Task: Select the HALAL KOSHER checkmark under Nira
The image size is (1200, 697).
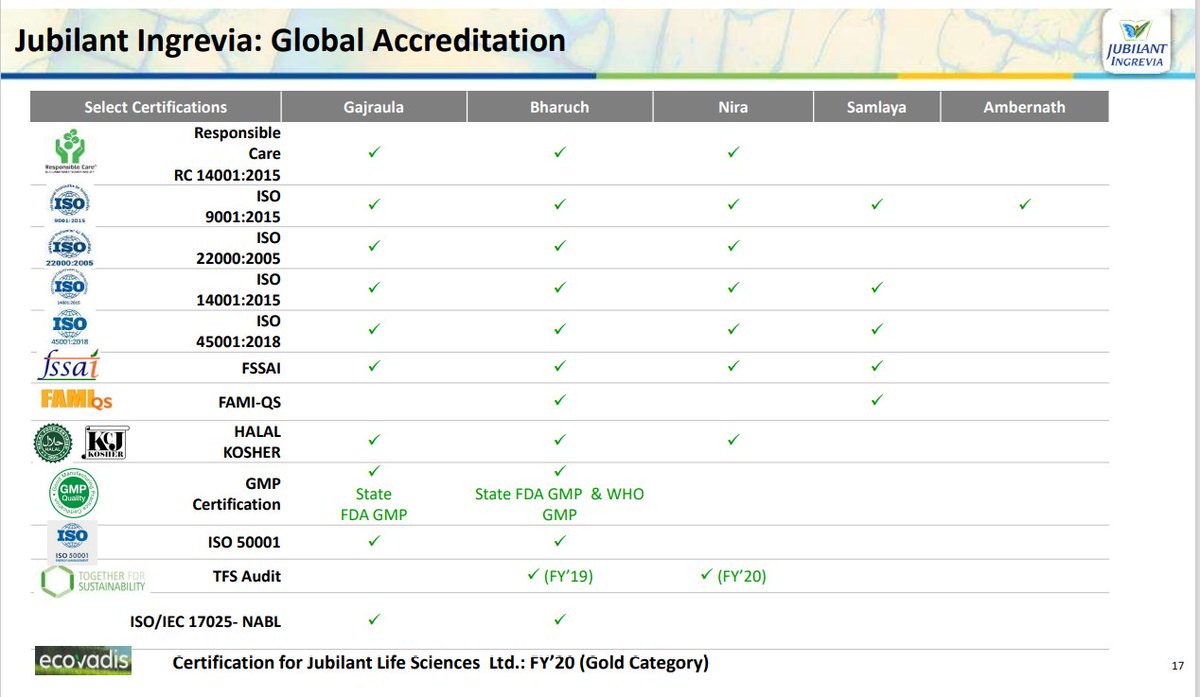Action: tap(733, 439)
